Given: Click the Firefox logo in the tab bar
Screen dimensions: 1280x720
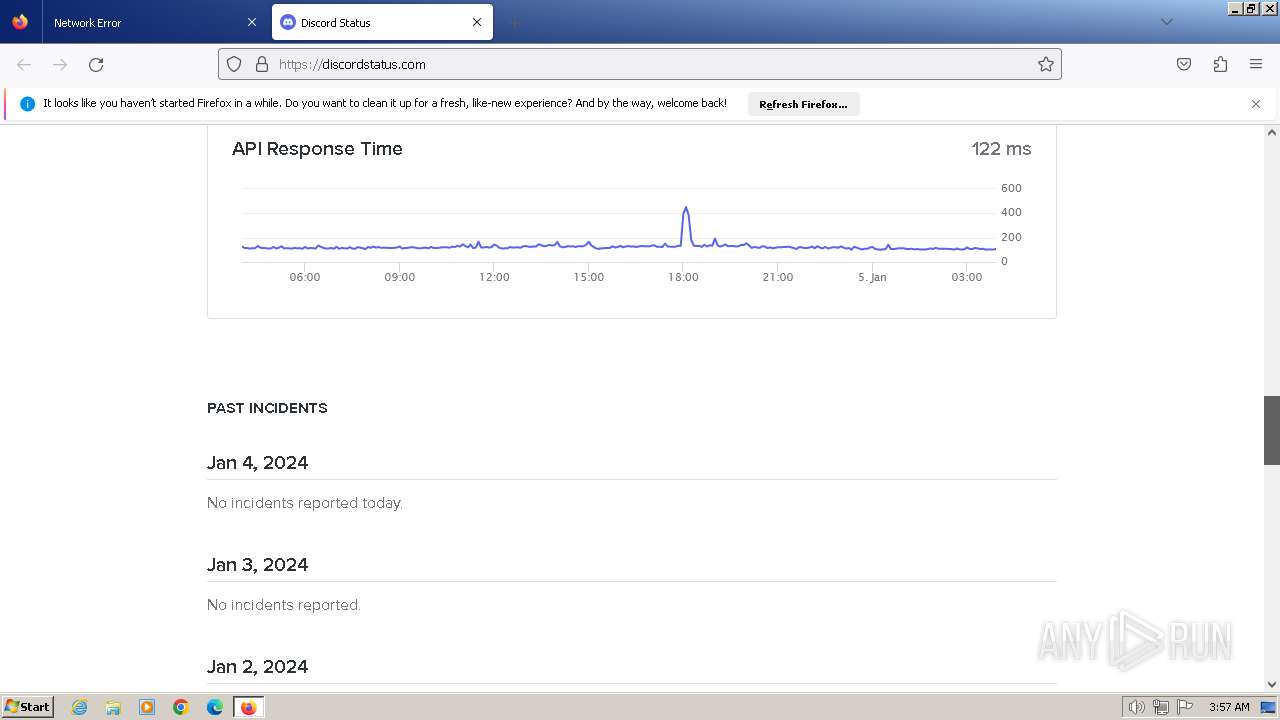Looking at the screenshot, I should (x=20, y=22).
